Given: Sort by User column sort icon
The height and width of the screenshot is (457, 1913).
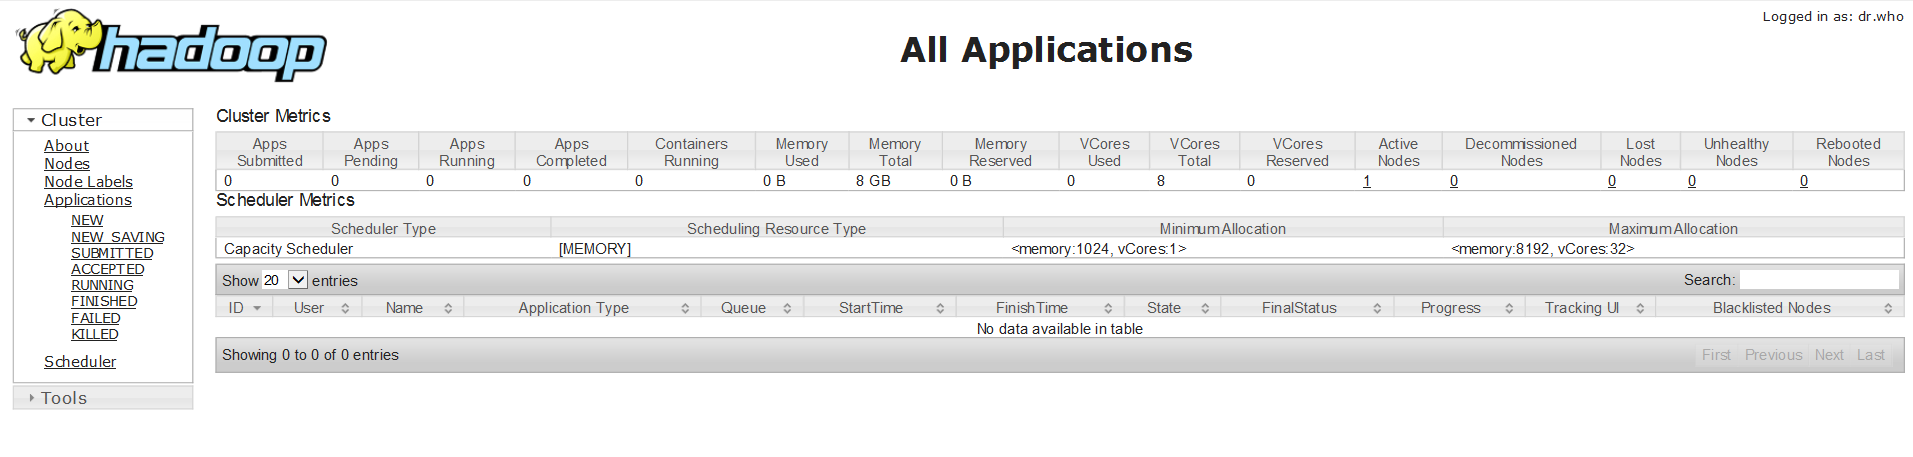Looking at the screenshot, I should 345,308.
